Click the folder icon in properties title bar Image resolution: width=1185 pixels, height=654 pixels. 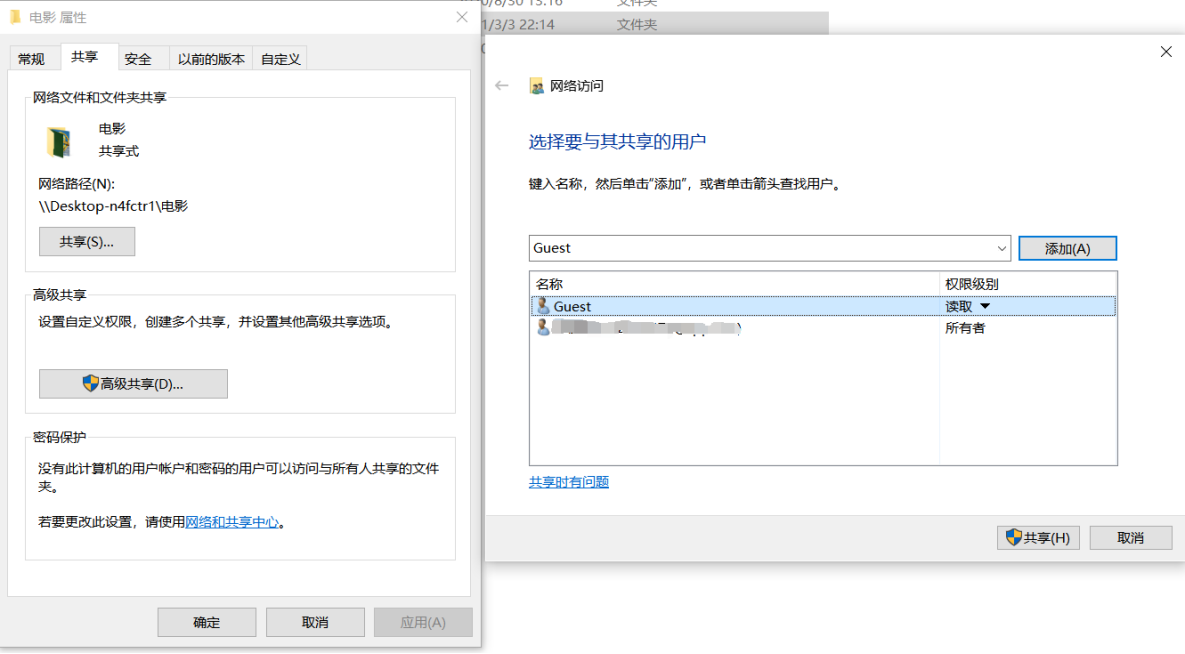click(x=16, y=17)
